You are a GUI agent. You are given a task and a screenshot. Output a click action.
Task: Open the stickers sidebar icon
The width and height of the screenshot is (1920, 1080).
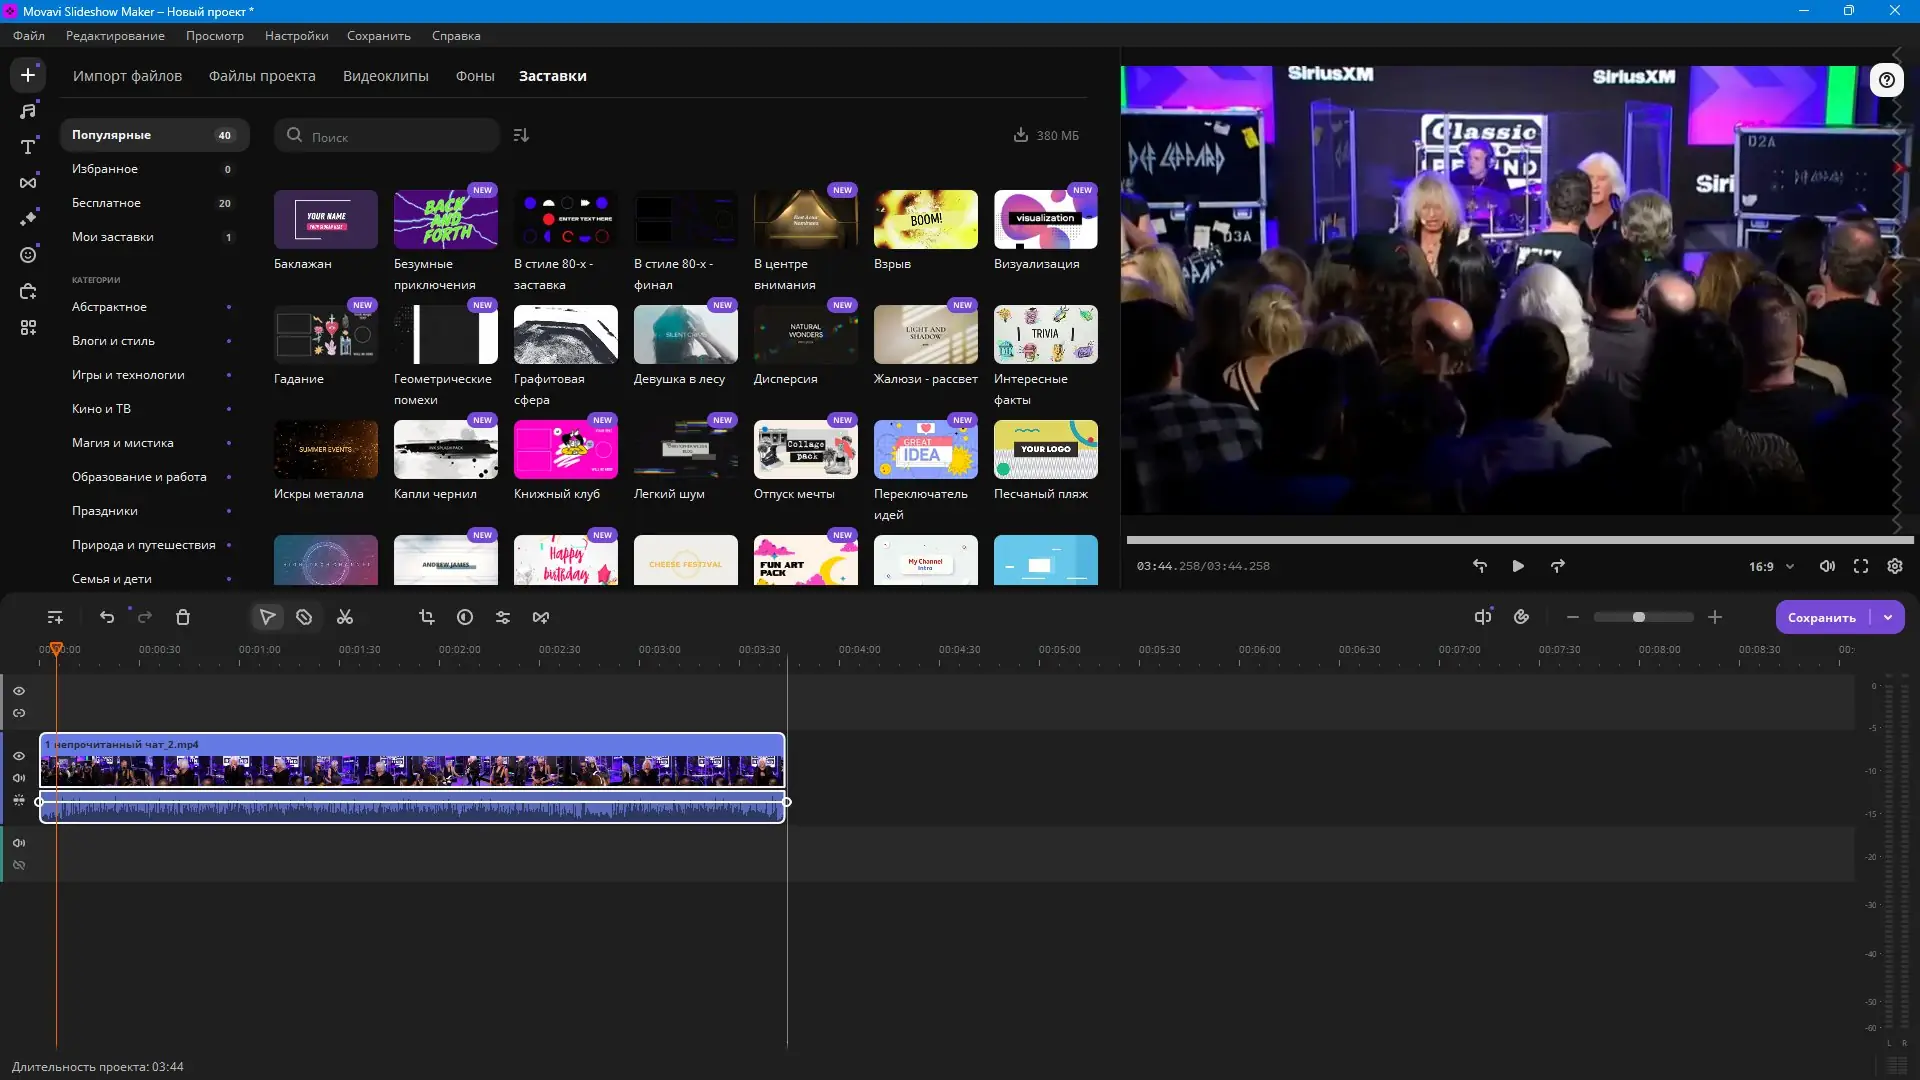click(28, 255)
